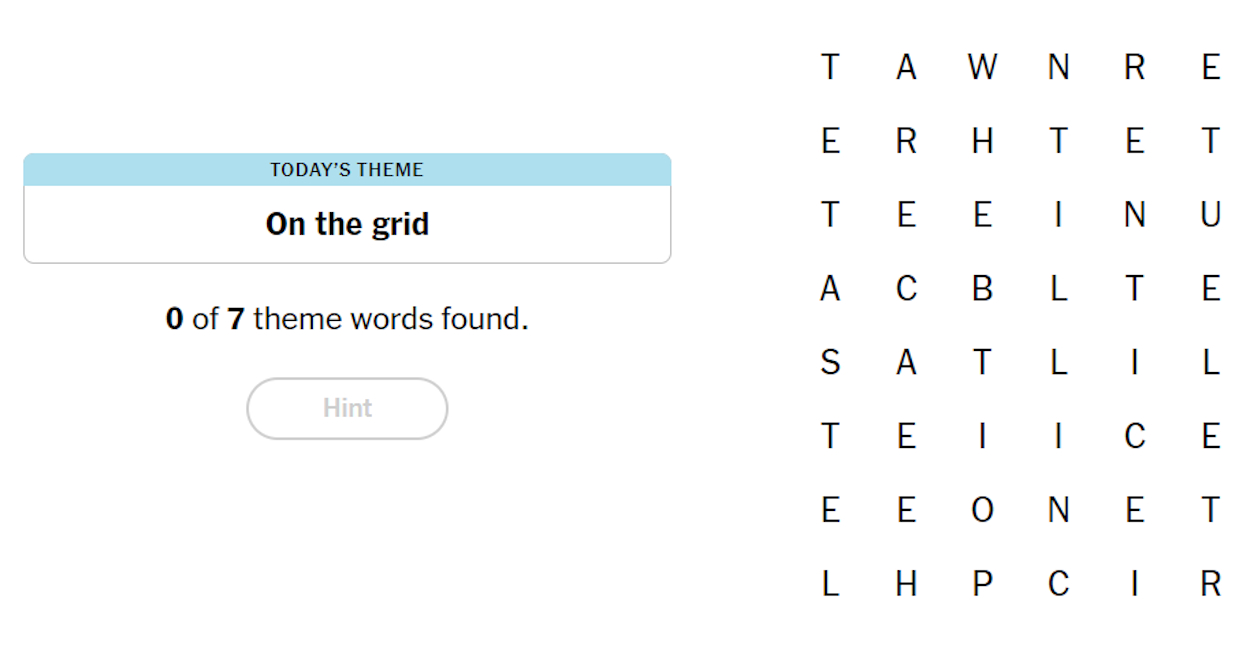Select the letter C in the fourth row
The width and height of the screenshot is (1250, 667).
(906, 288)
